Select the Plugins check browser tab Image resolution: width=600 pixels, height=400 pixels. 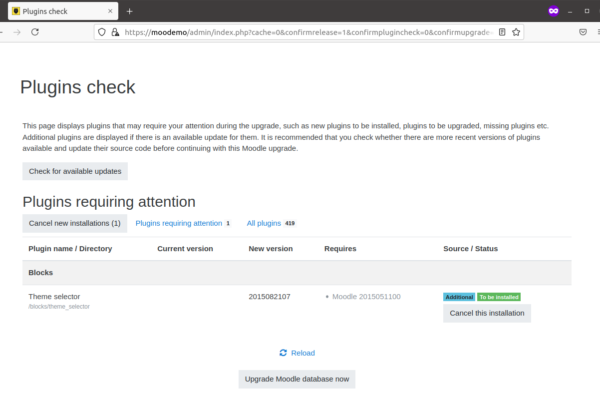63,11
